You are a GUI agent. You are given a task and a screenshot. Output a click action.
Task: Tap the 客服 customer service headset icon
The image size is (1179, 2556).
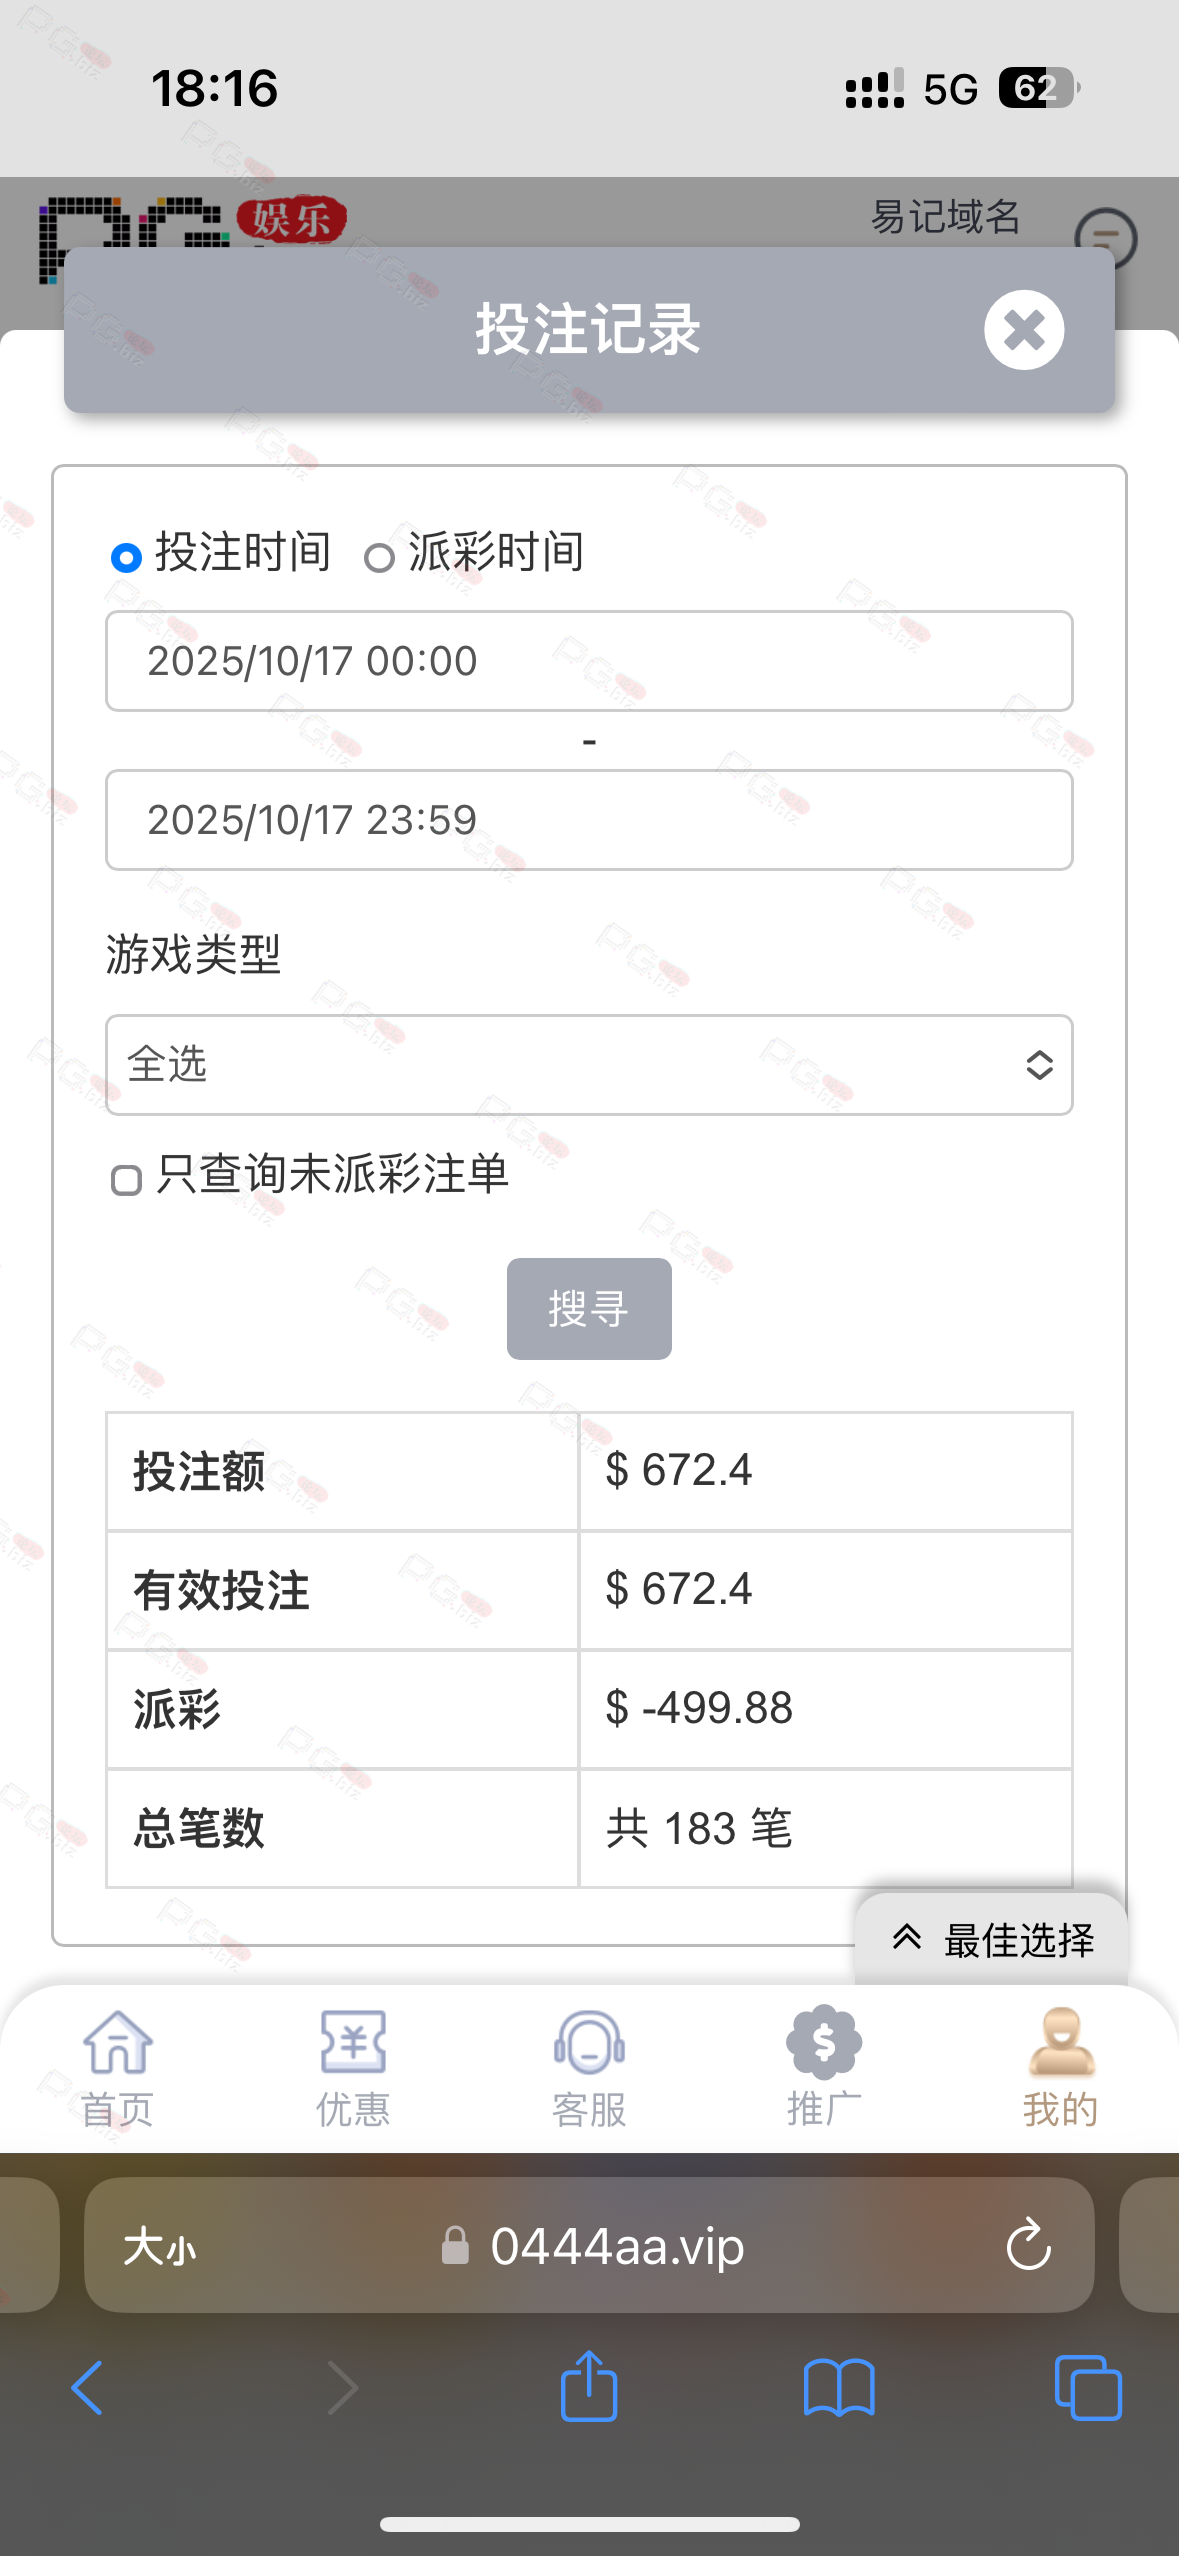pyautogui.click(x=589, y=2044)
